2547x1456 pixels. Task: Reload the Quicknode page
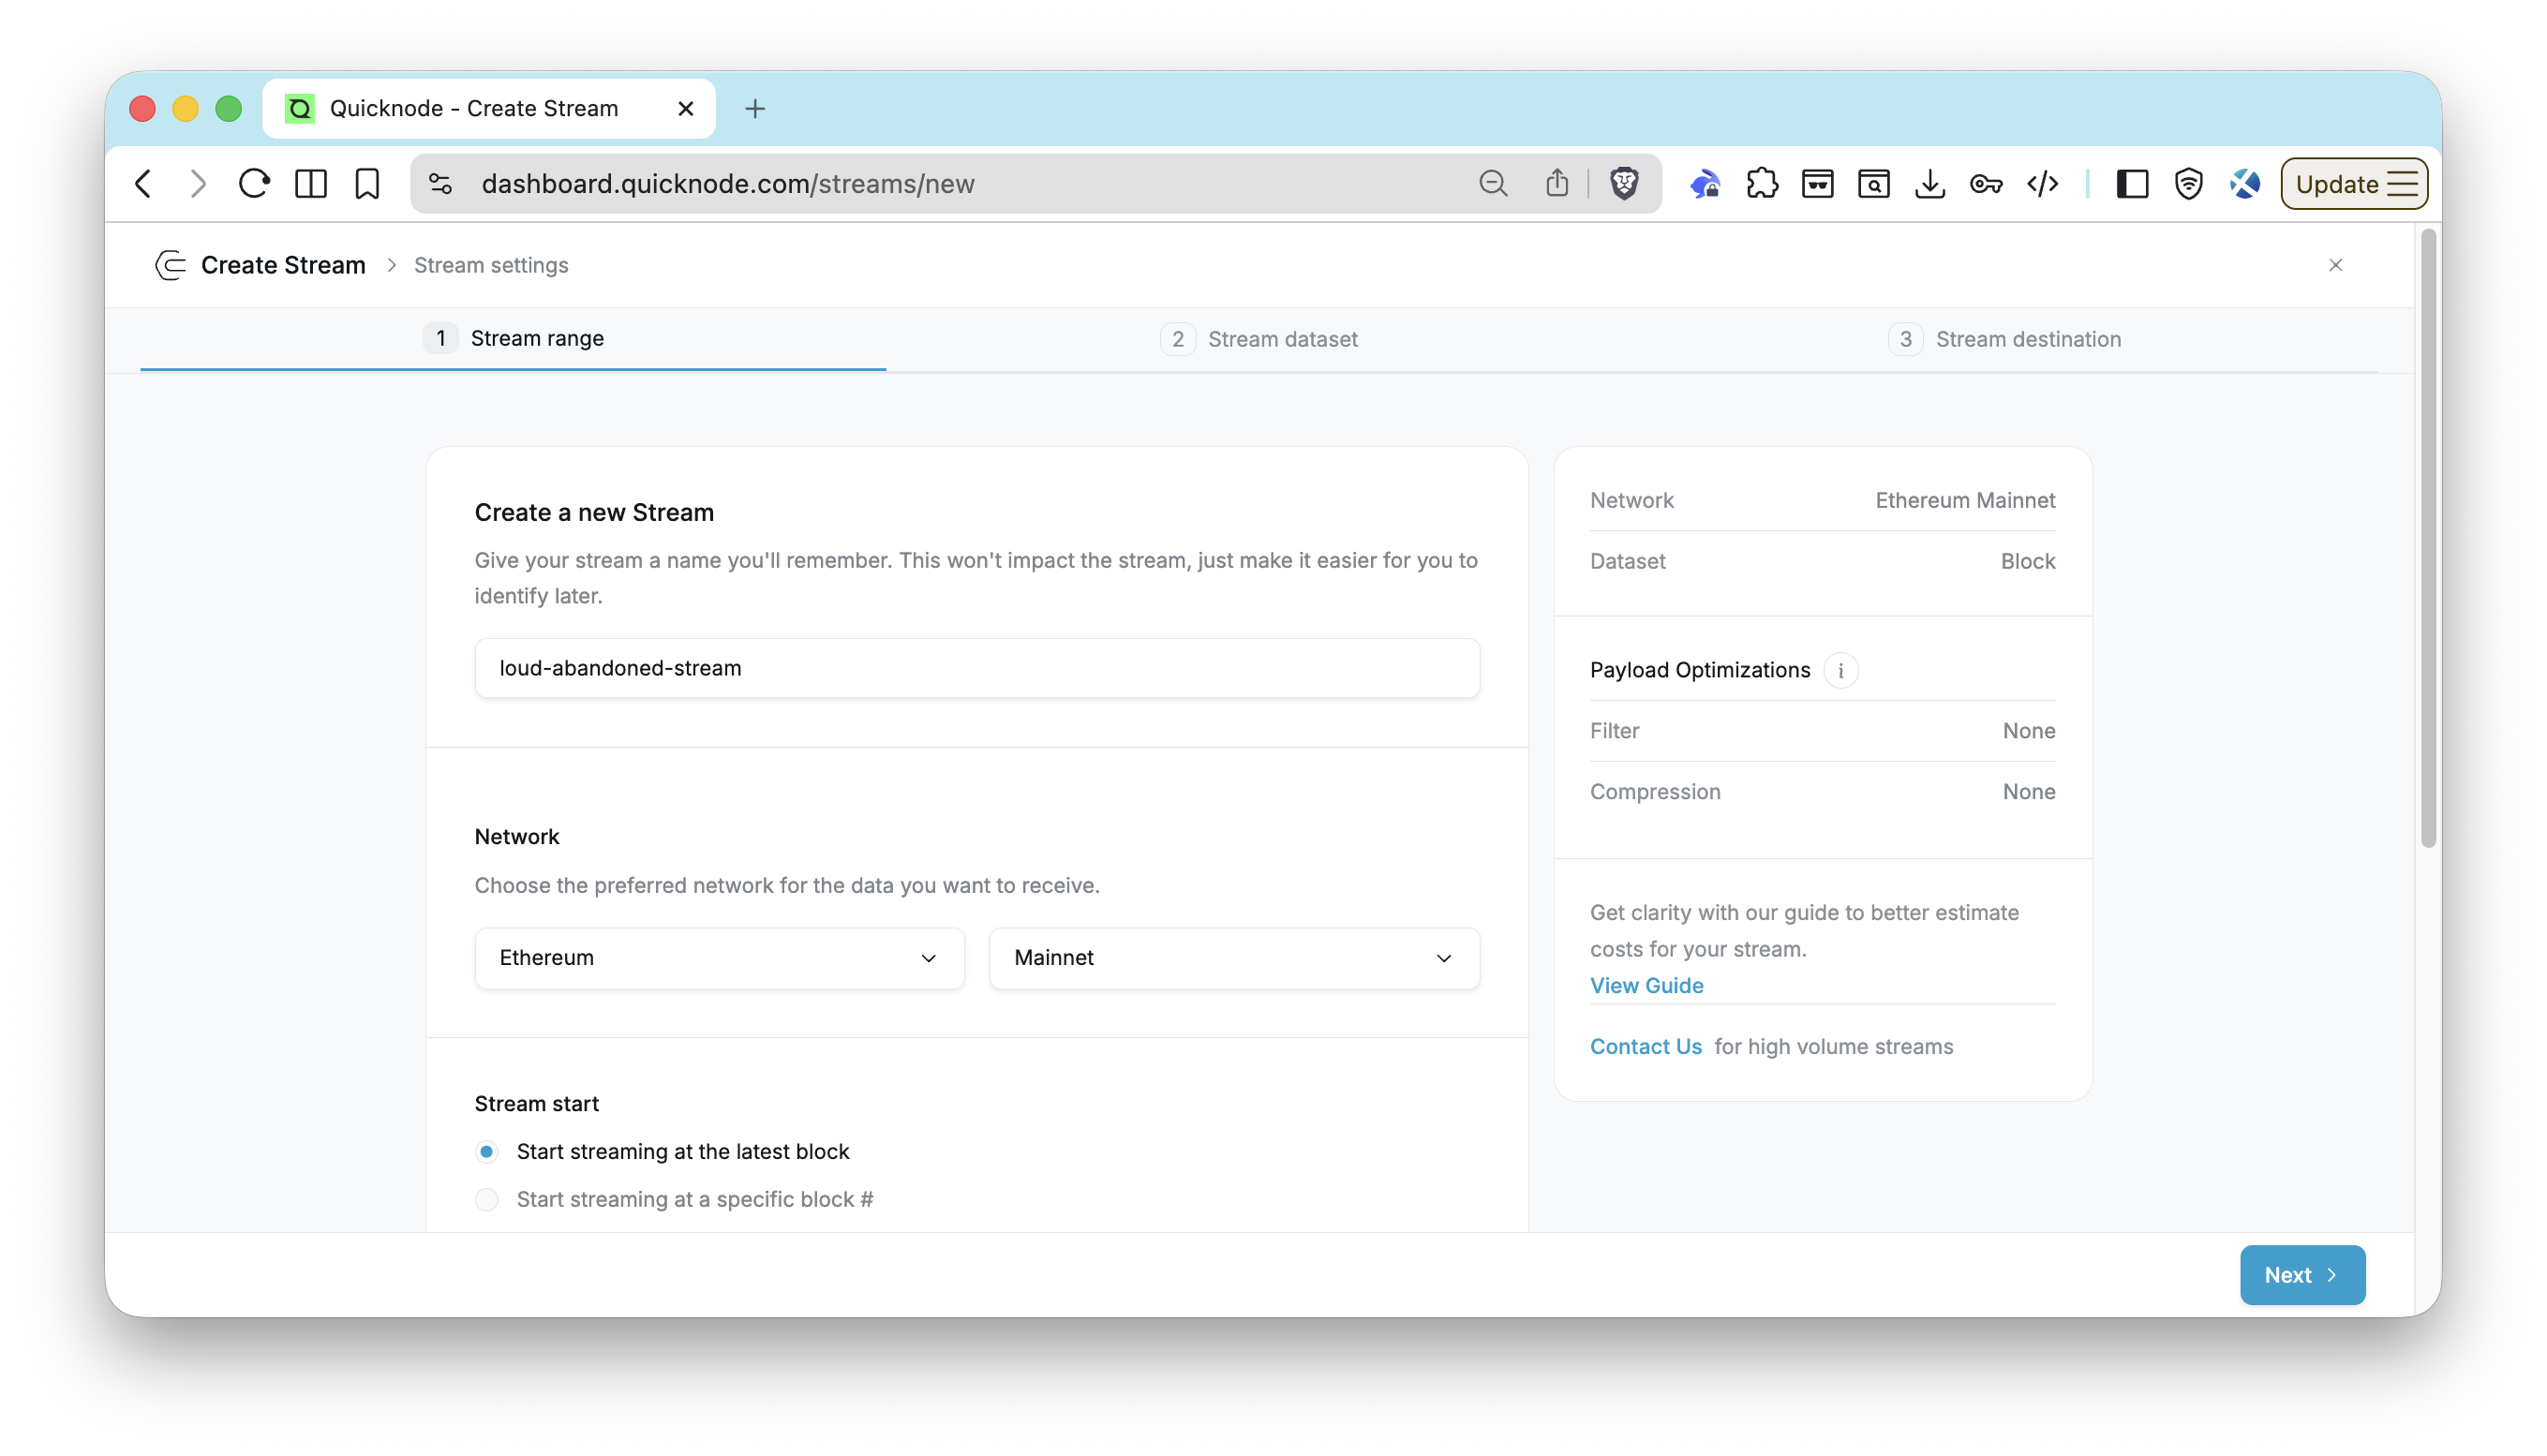pos(254,184)
